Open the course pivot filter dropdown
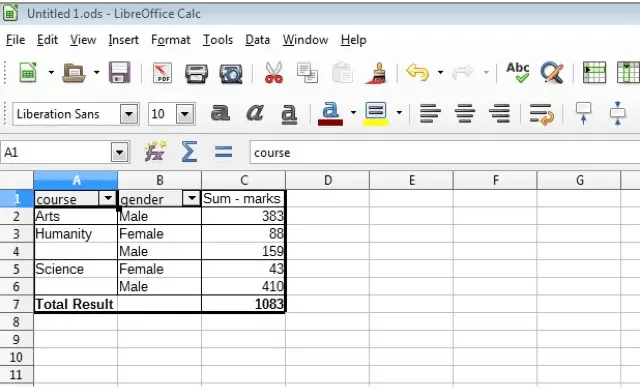The image size is (640, 390). 108,198
